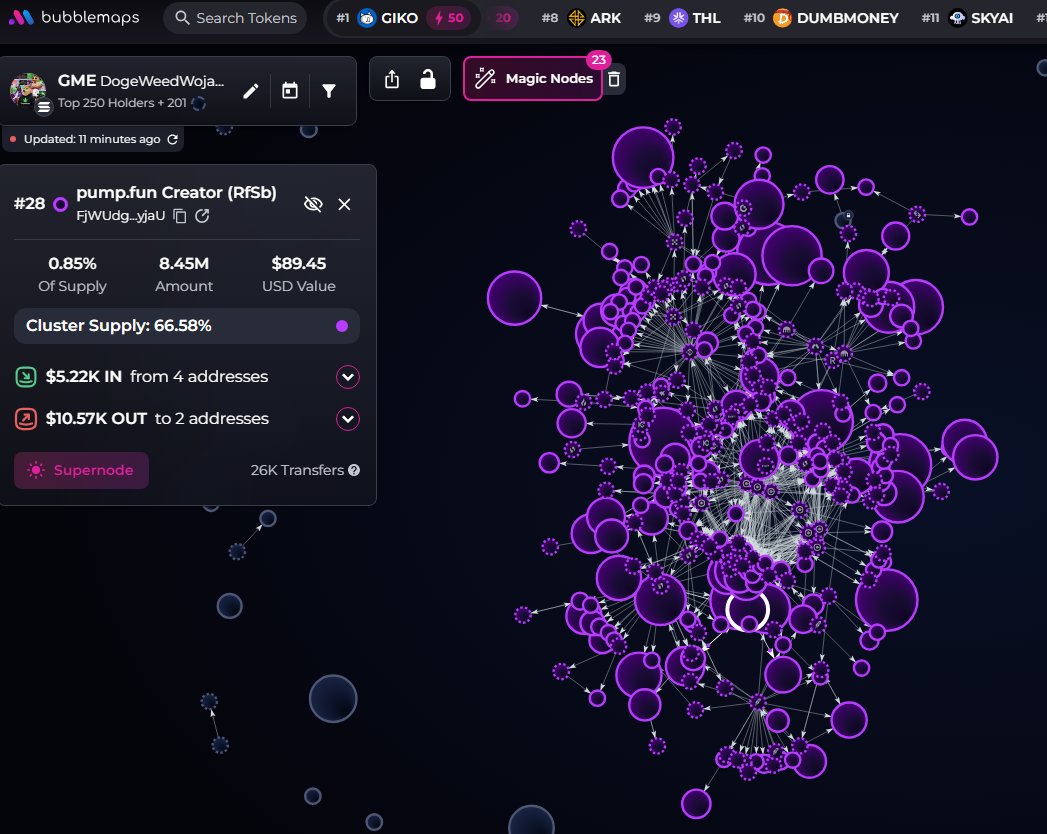This screenshot has width=1047, height=834.
Task: Click the share/export map icon
Action: click(x=392, y=79)
